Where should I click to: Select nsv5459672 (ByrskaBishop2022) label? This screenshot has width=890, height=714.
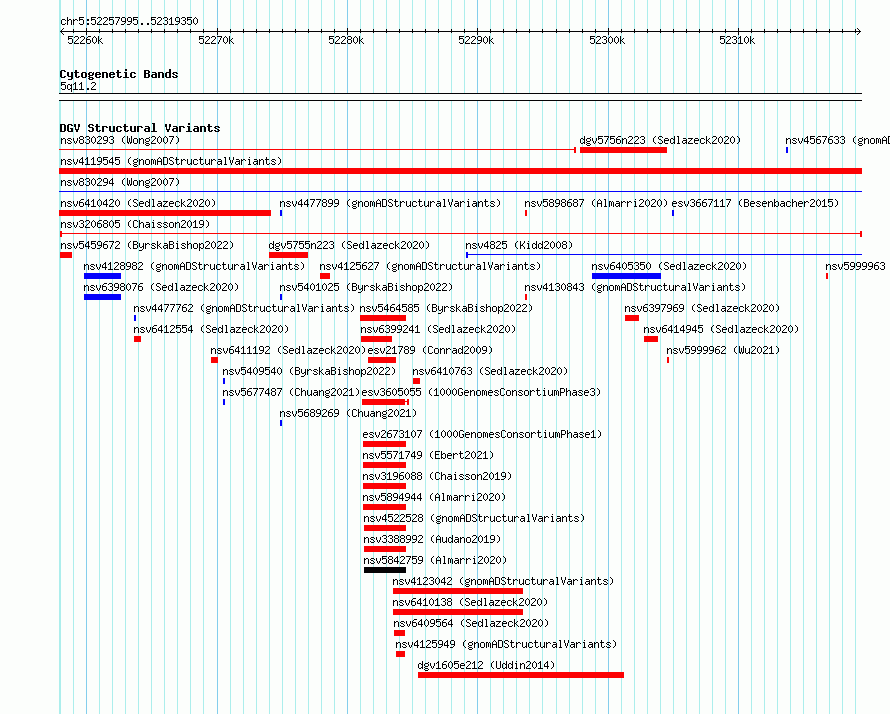(147, 245)
